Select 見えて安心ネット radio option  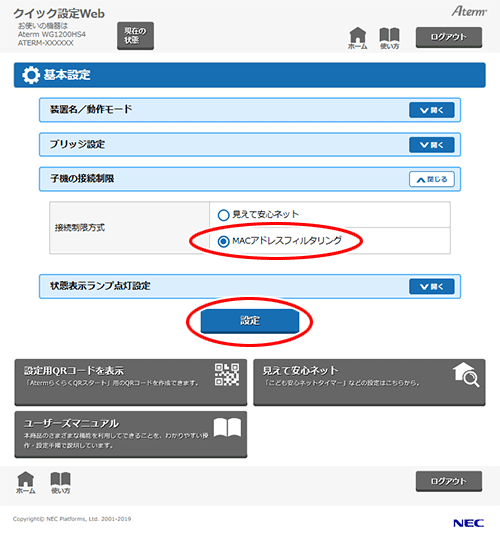click(x=223, y=215)
